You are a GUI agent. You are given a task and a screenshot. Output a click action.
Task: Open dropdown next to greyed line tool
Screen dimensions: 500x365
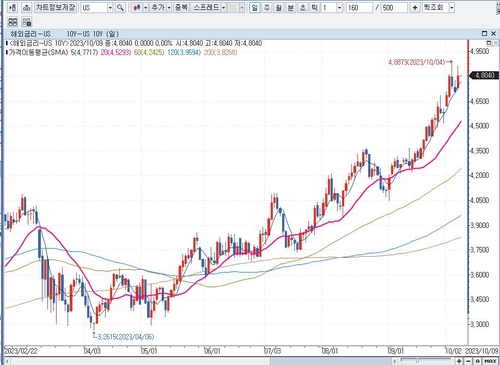click(x=242, y=7)
